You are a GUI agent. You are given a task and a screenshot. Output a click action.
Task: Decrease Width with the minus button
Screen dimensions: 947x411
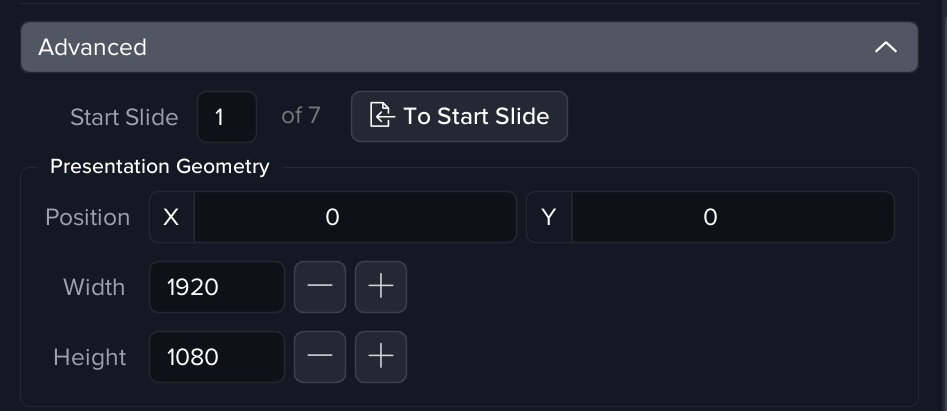click(320, 287)
